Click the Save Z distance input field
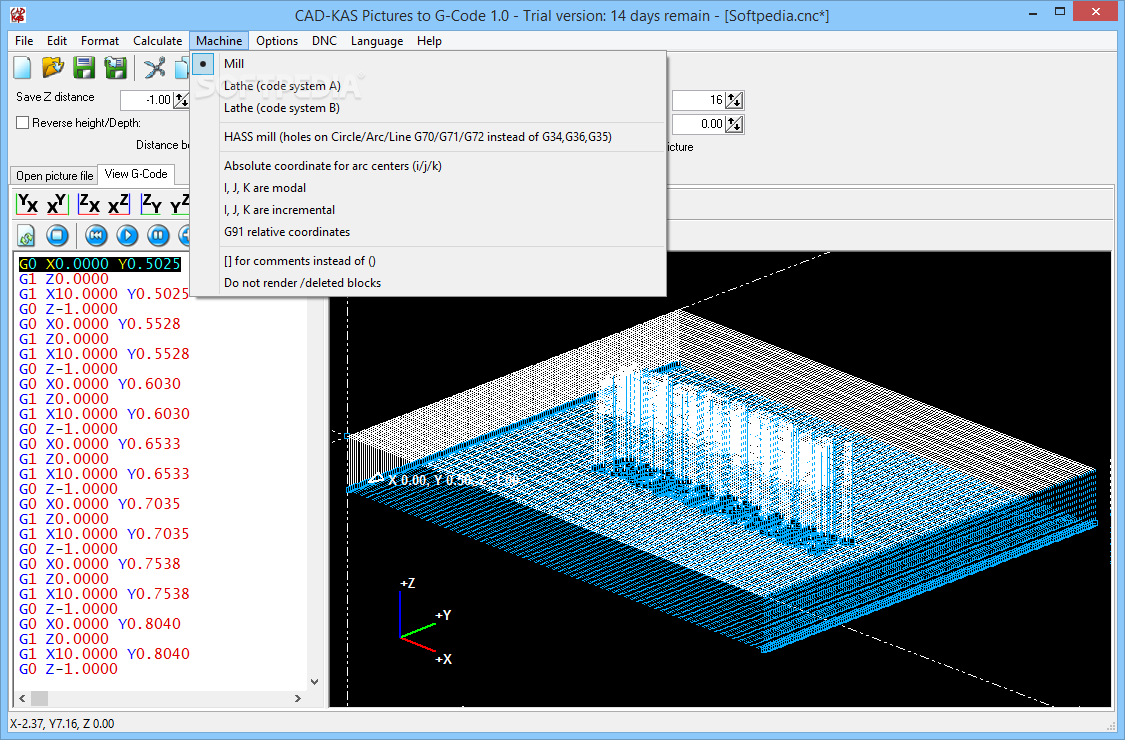This screenshot has height=740, width=1125. pyautogui.click(x=146, y=100)
